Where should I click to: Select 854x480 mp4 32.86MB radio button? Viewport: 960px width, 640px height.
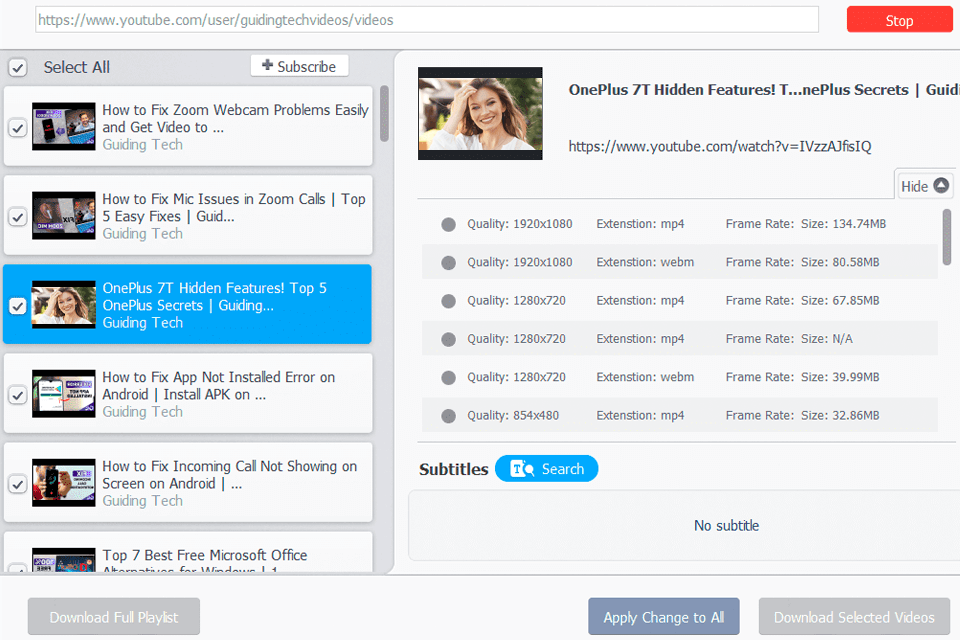[448, 416]
